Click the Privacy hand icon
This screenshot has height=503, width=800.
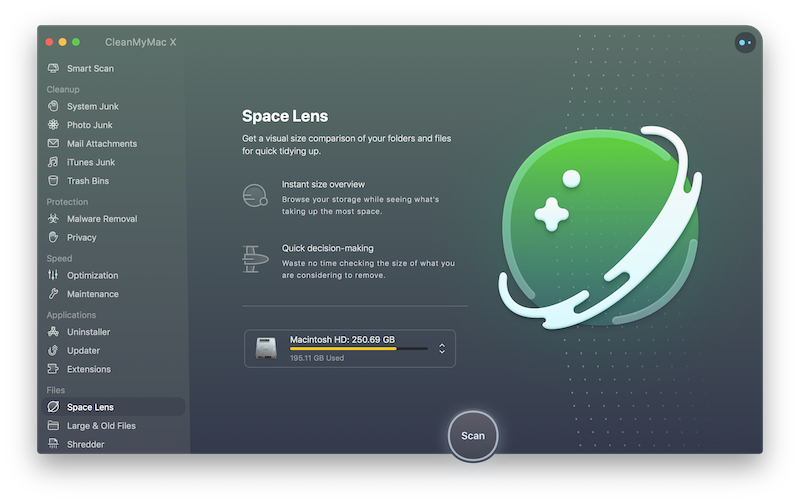[x=53, y=237]
